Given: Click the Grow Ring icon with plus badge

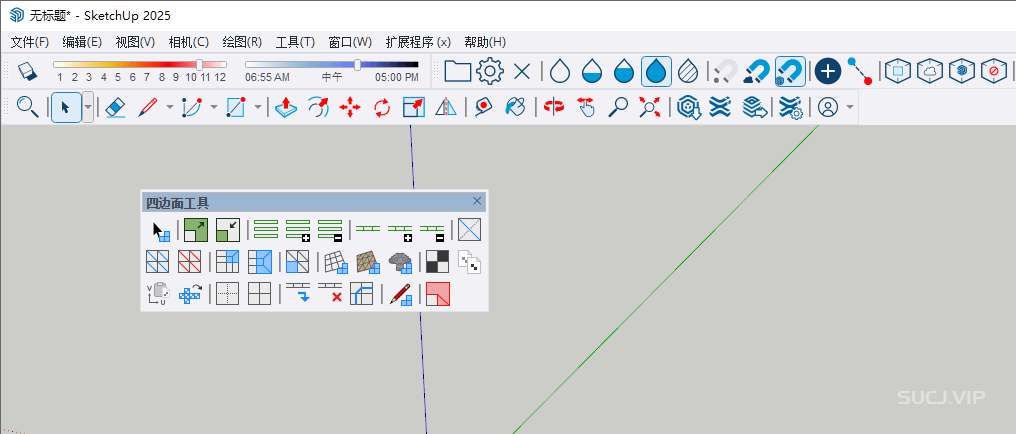Looking at the screenshot, I should 298,230.
